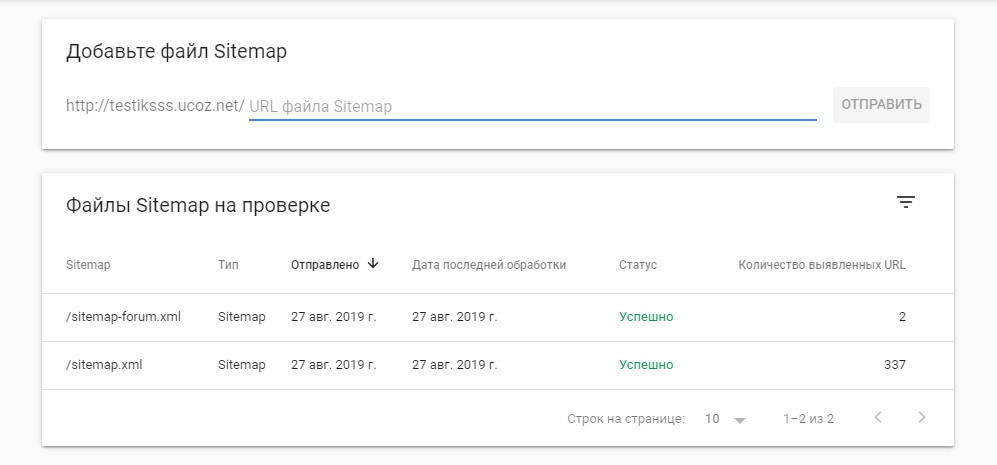Click Успешно status of sitemap.xml row

[646, 365]
